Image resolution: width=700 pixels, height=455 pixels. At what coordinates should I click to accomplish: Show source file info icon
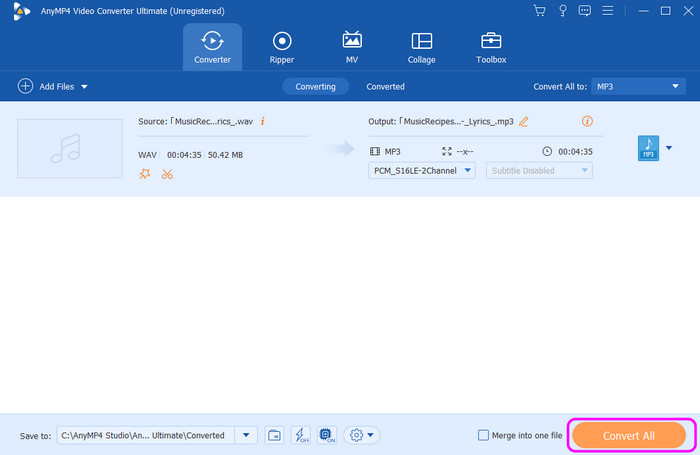click(x=262, y=121)
